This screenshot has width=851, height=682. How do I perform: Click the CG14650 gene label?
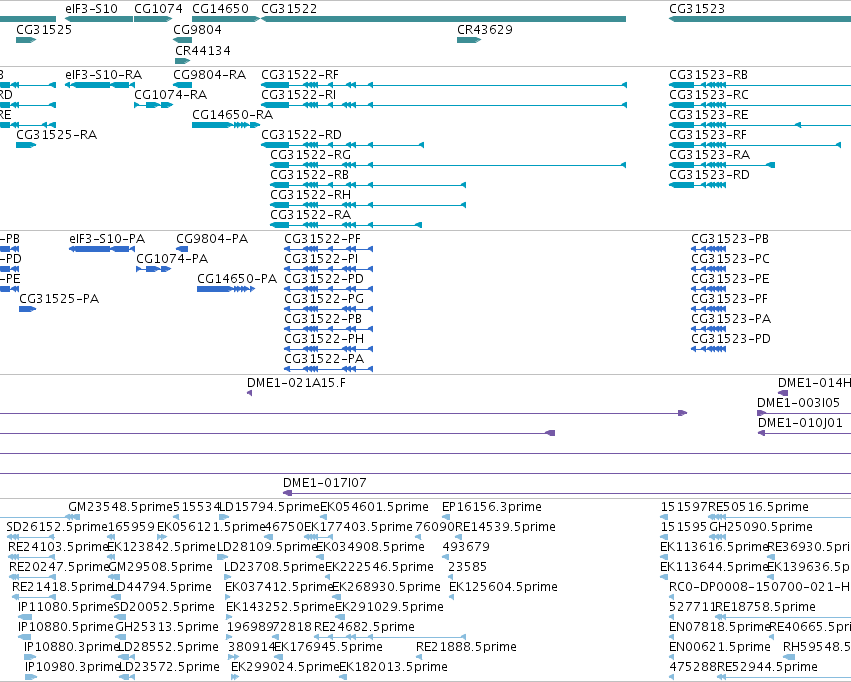click(220, 9)
